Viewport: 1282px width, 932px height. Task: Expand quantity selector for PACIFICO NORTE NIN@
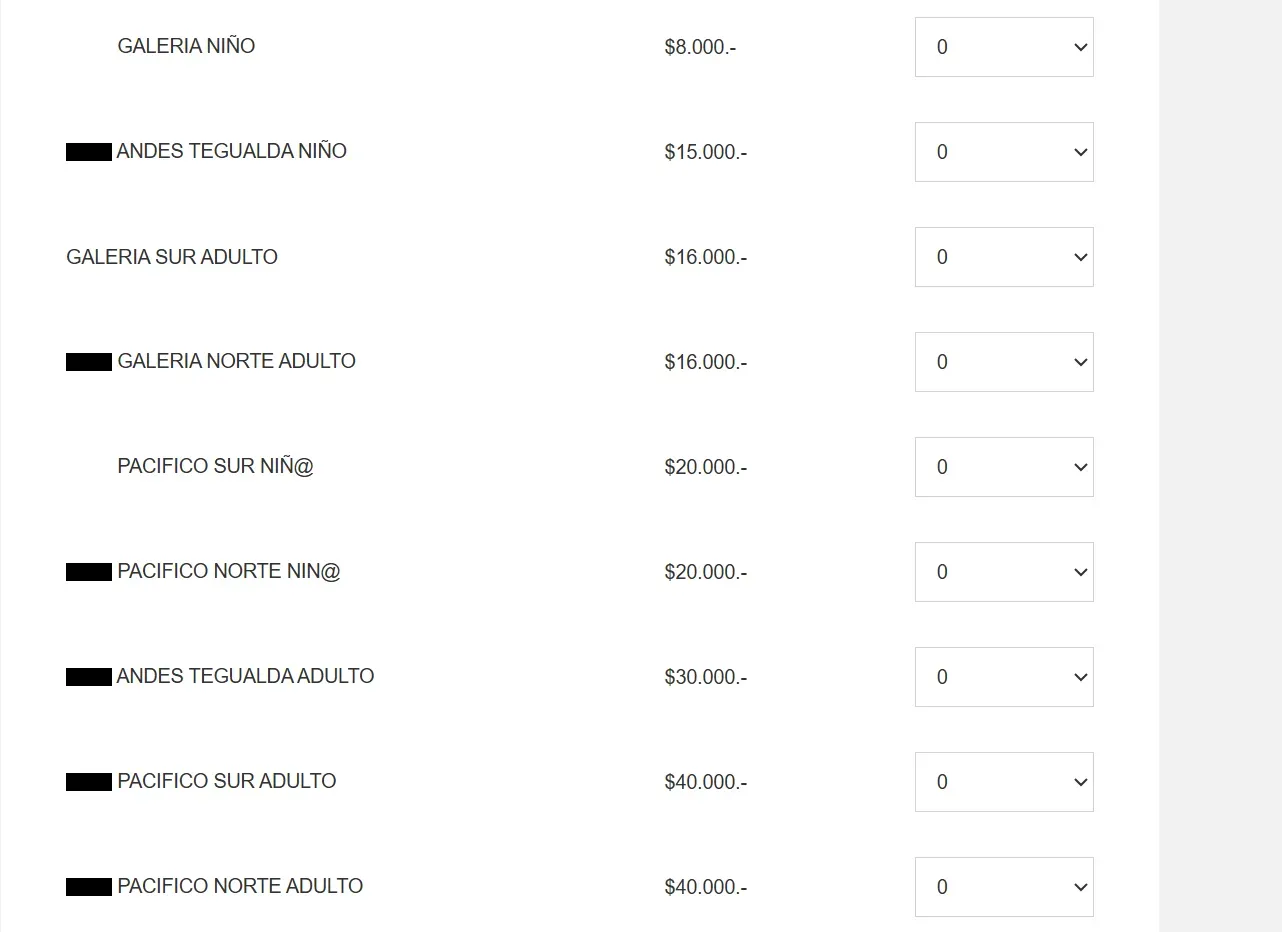pyautogui.click(x=1003, y=572)
